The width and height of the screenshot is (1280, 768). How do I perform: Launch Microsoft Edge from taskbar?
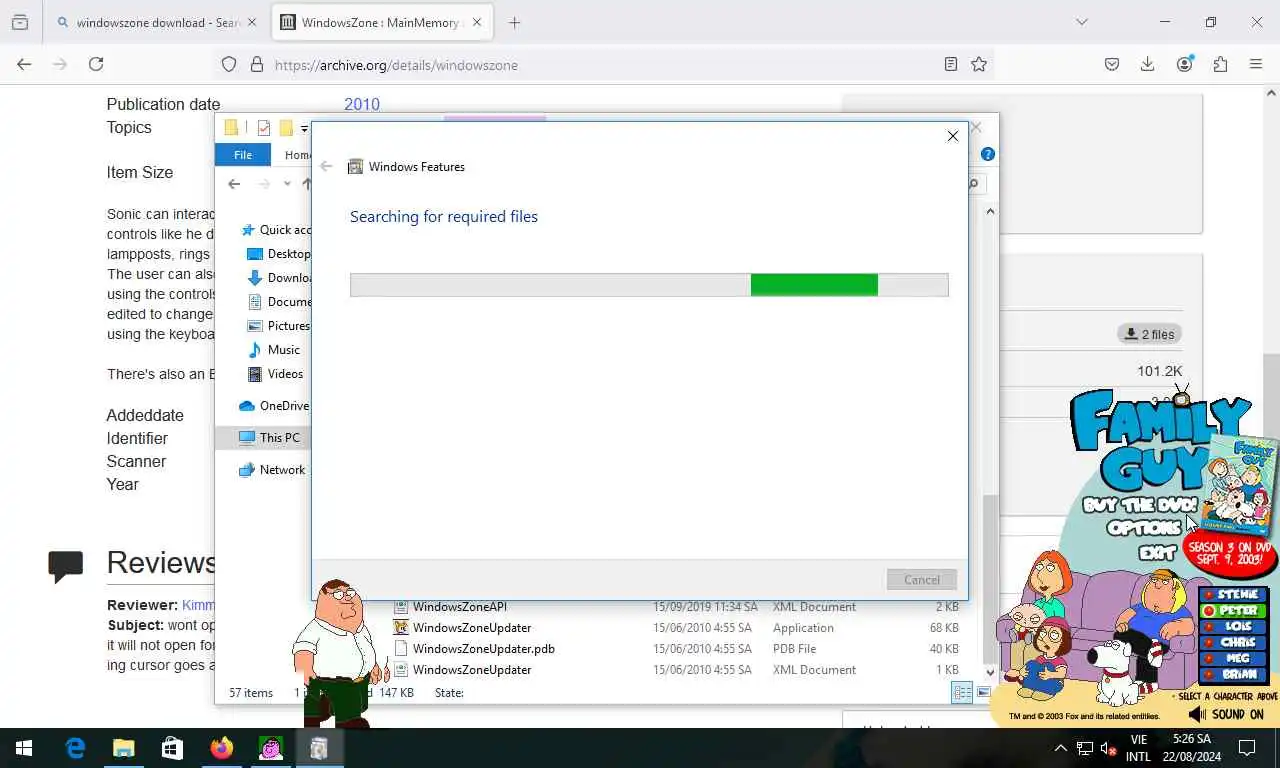click(75, 748)
